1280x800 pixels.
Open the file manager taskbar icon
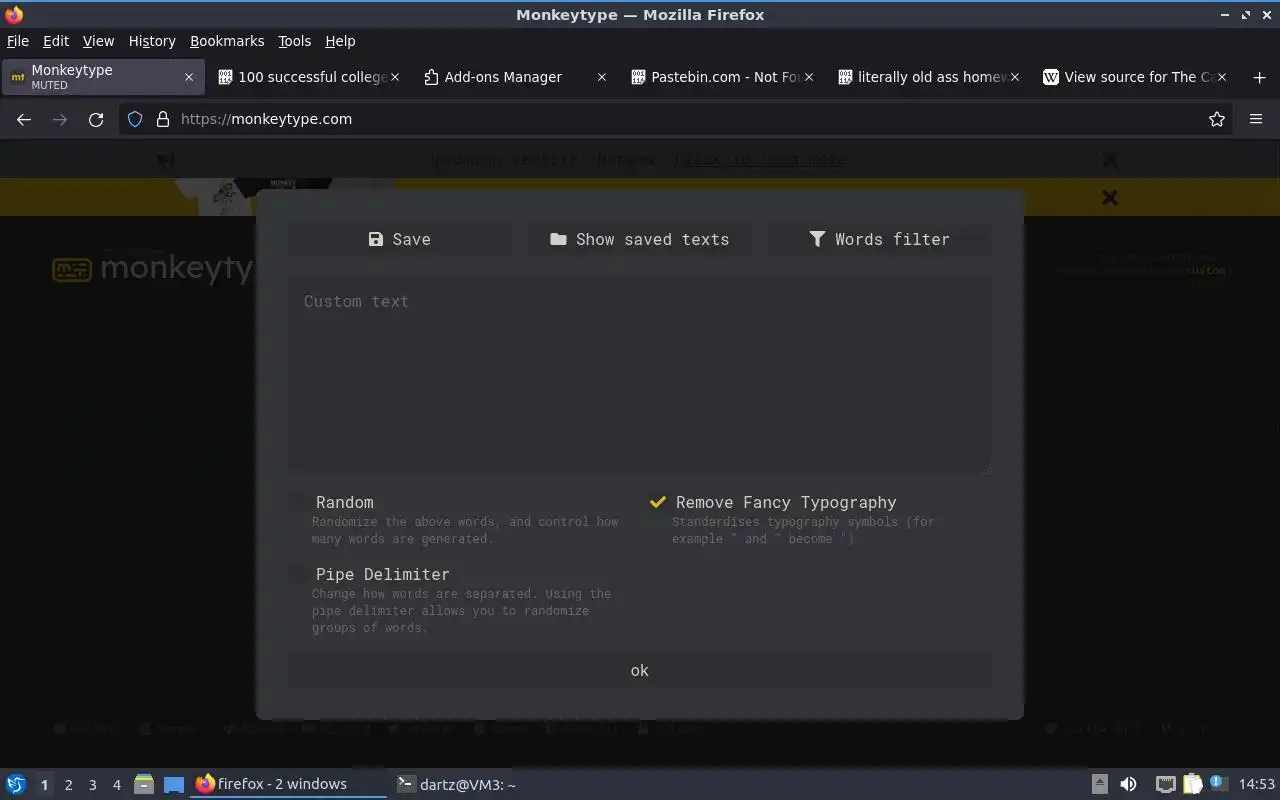[x=143, y=785]
